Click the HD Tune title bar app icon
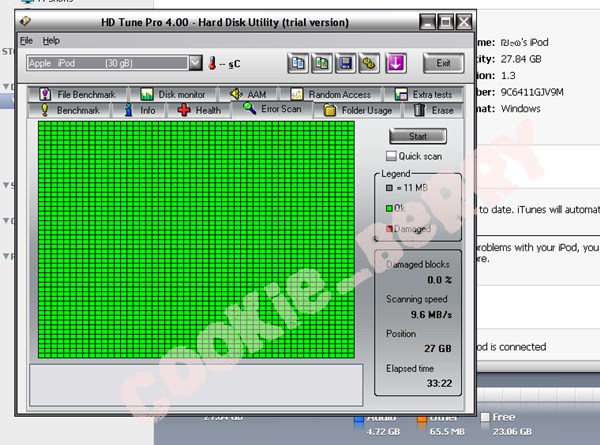The height and width of the screenshot is (445, 600). click(x=29, y=19)
